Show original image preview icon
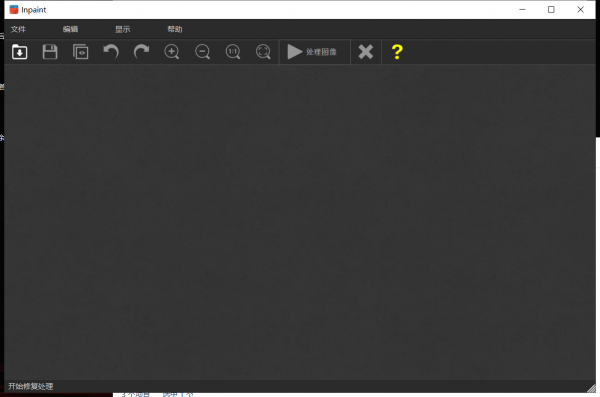This screenshot has width=600, height=397. pyautogui.click(x=80, y=52)
